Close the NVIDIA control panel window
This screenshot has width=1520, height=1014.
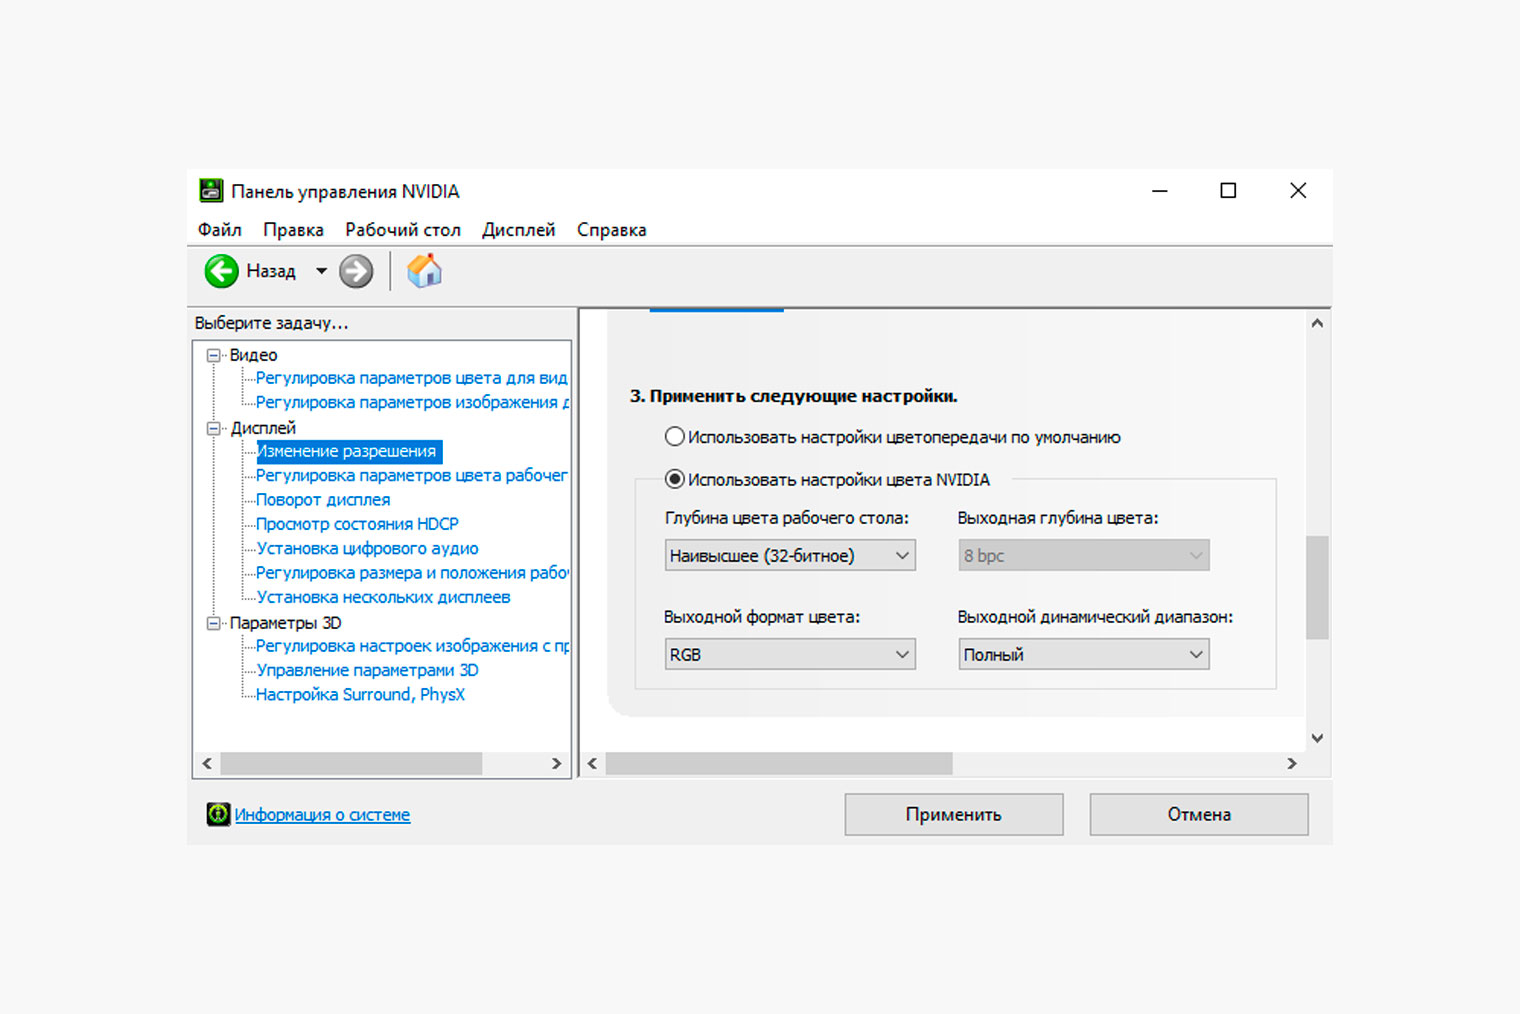1298,190
